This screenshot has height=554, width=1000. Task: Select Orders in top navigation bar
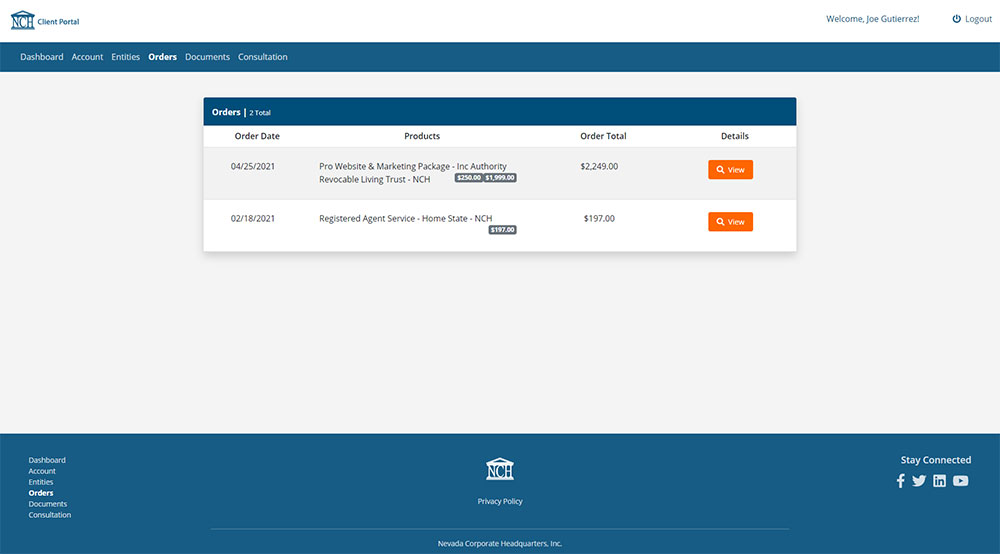[163, 57]
